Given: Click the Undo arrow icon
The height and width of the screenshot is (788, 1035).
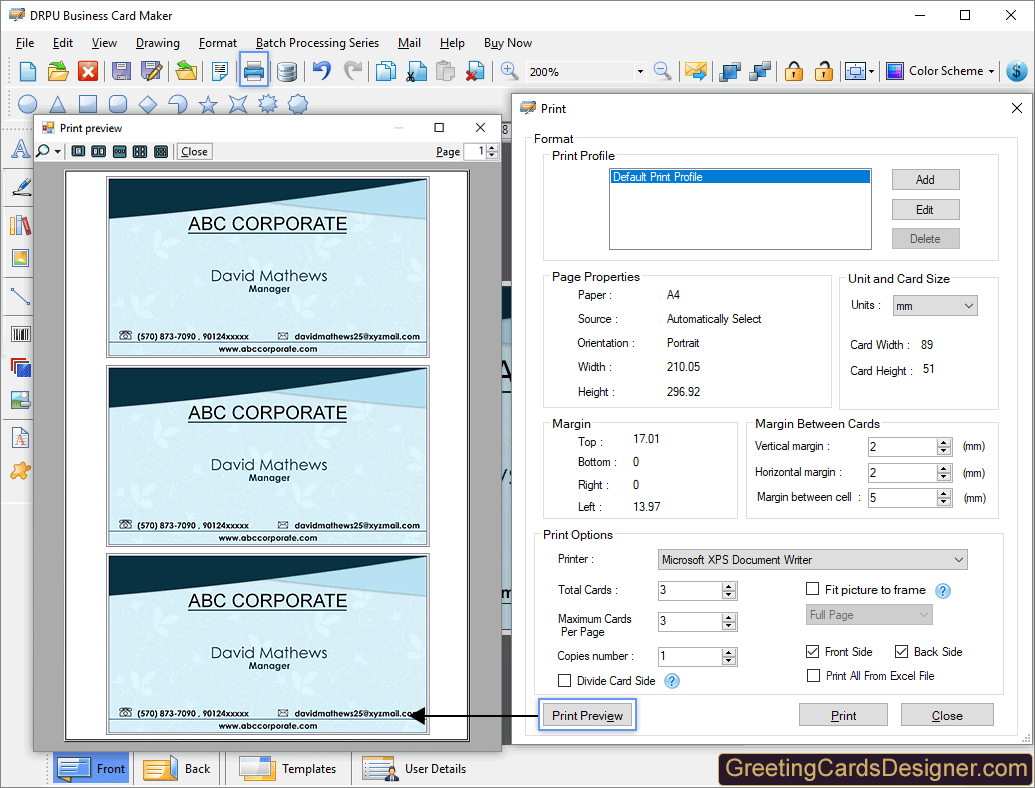Looking at the screenshot, I should click(321, 71).
